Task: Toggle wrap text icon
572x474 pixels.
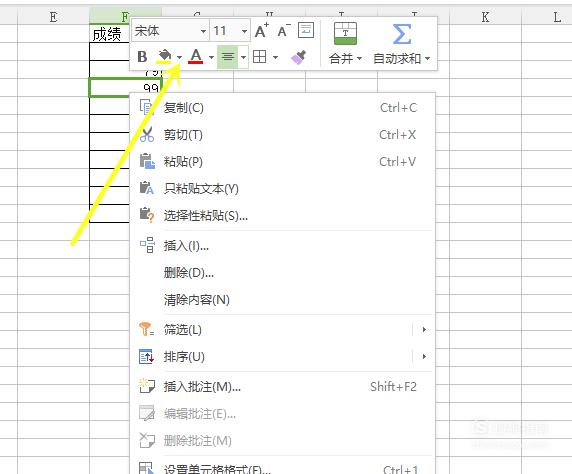Action: [306, 30]
